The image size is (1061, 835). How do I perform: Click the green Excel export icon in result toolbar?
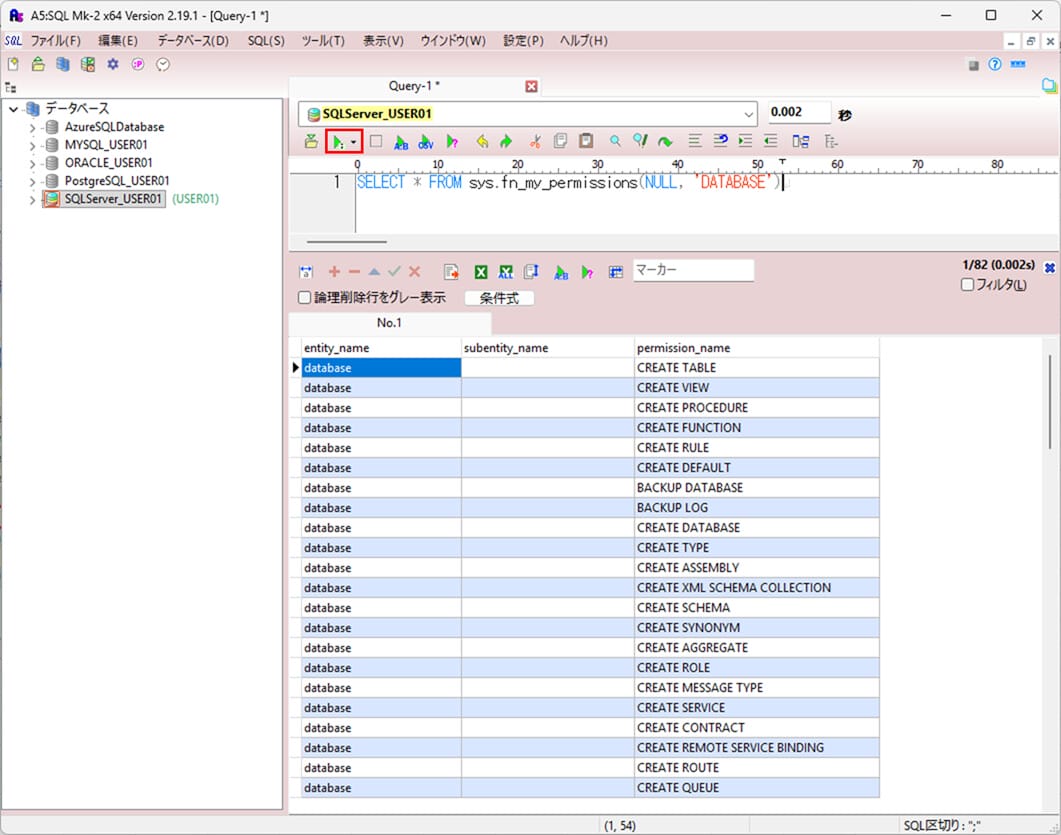pos(481,272)
